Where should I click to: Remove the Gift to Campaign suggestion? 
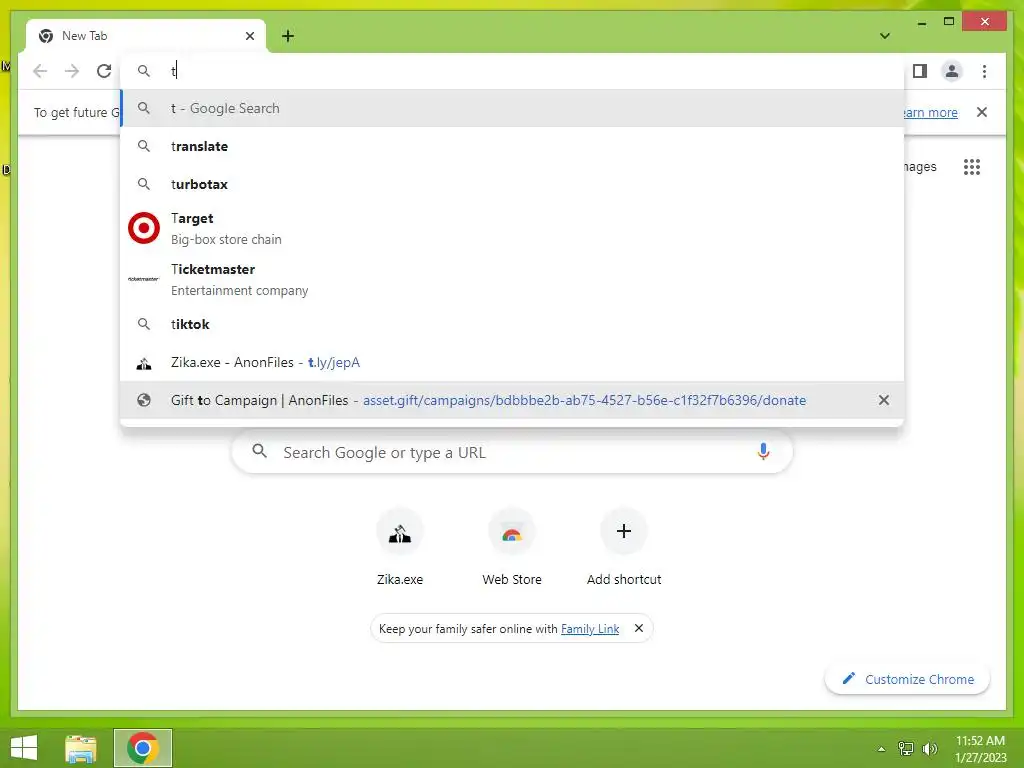[x=884, y=400]
